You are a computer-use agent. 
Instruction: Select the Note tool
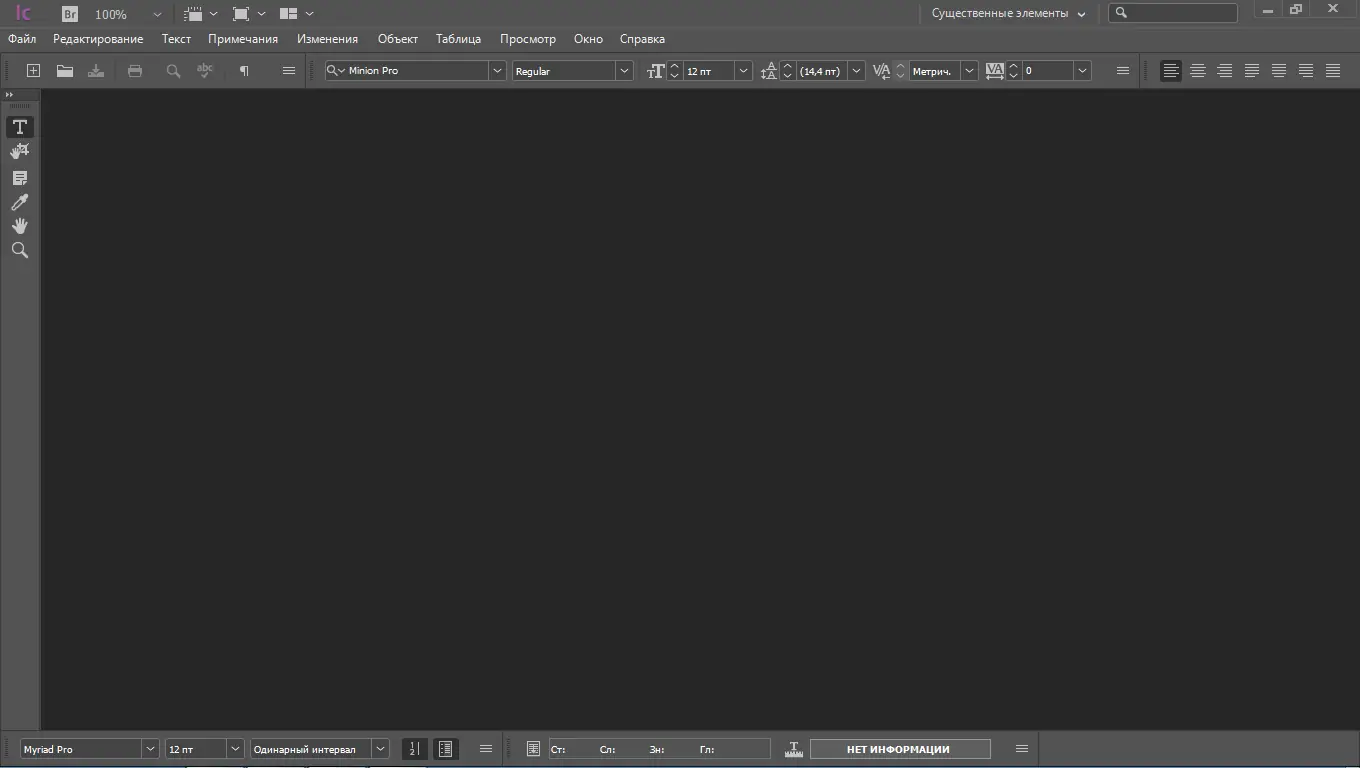pos(19,177)
